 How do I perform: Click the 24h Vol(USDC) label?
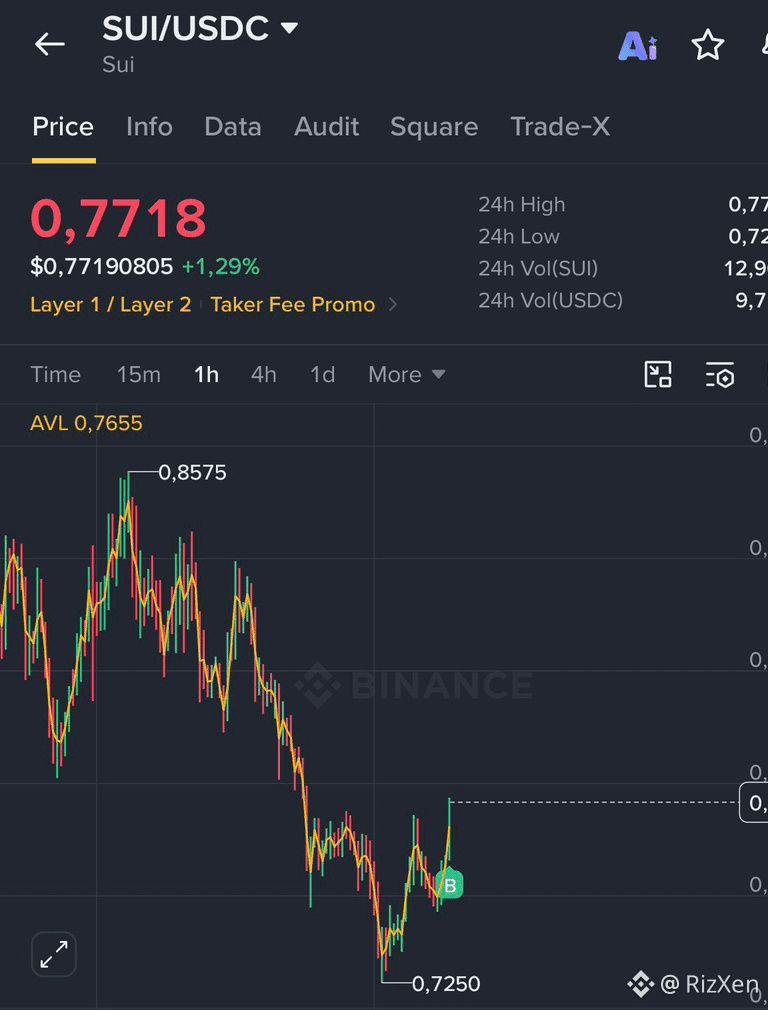(x=550, y=300)
